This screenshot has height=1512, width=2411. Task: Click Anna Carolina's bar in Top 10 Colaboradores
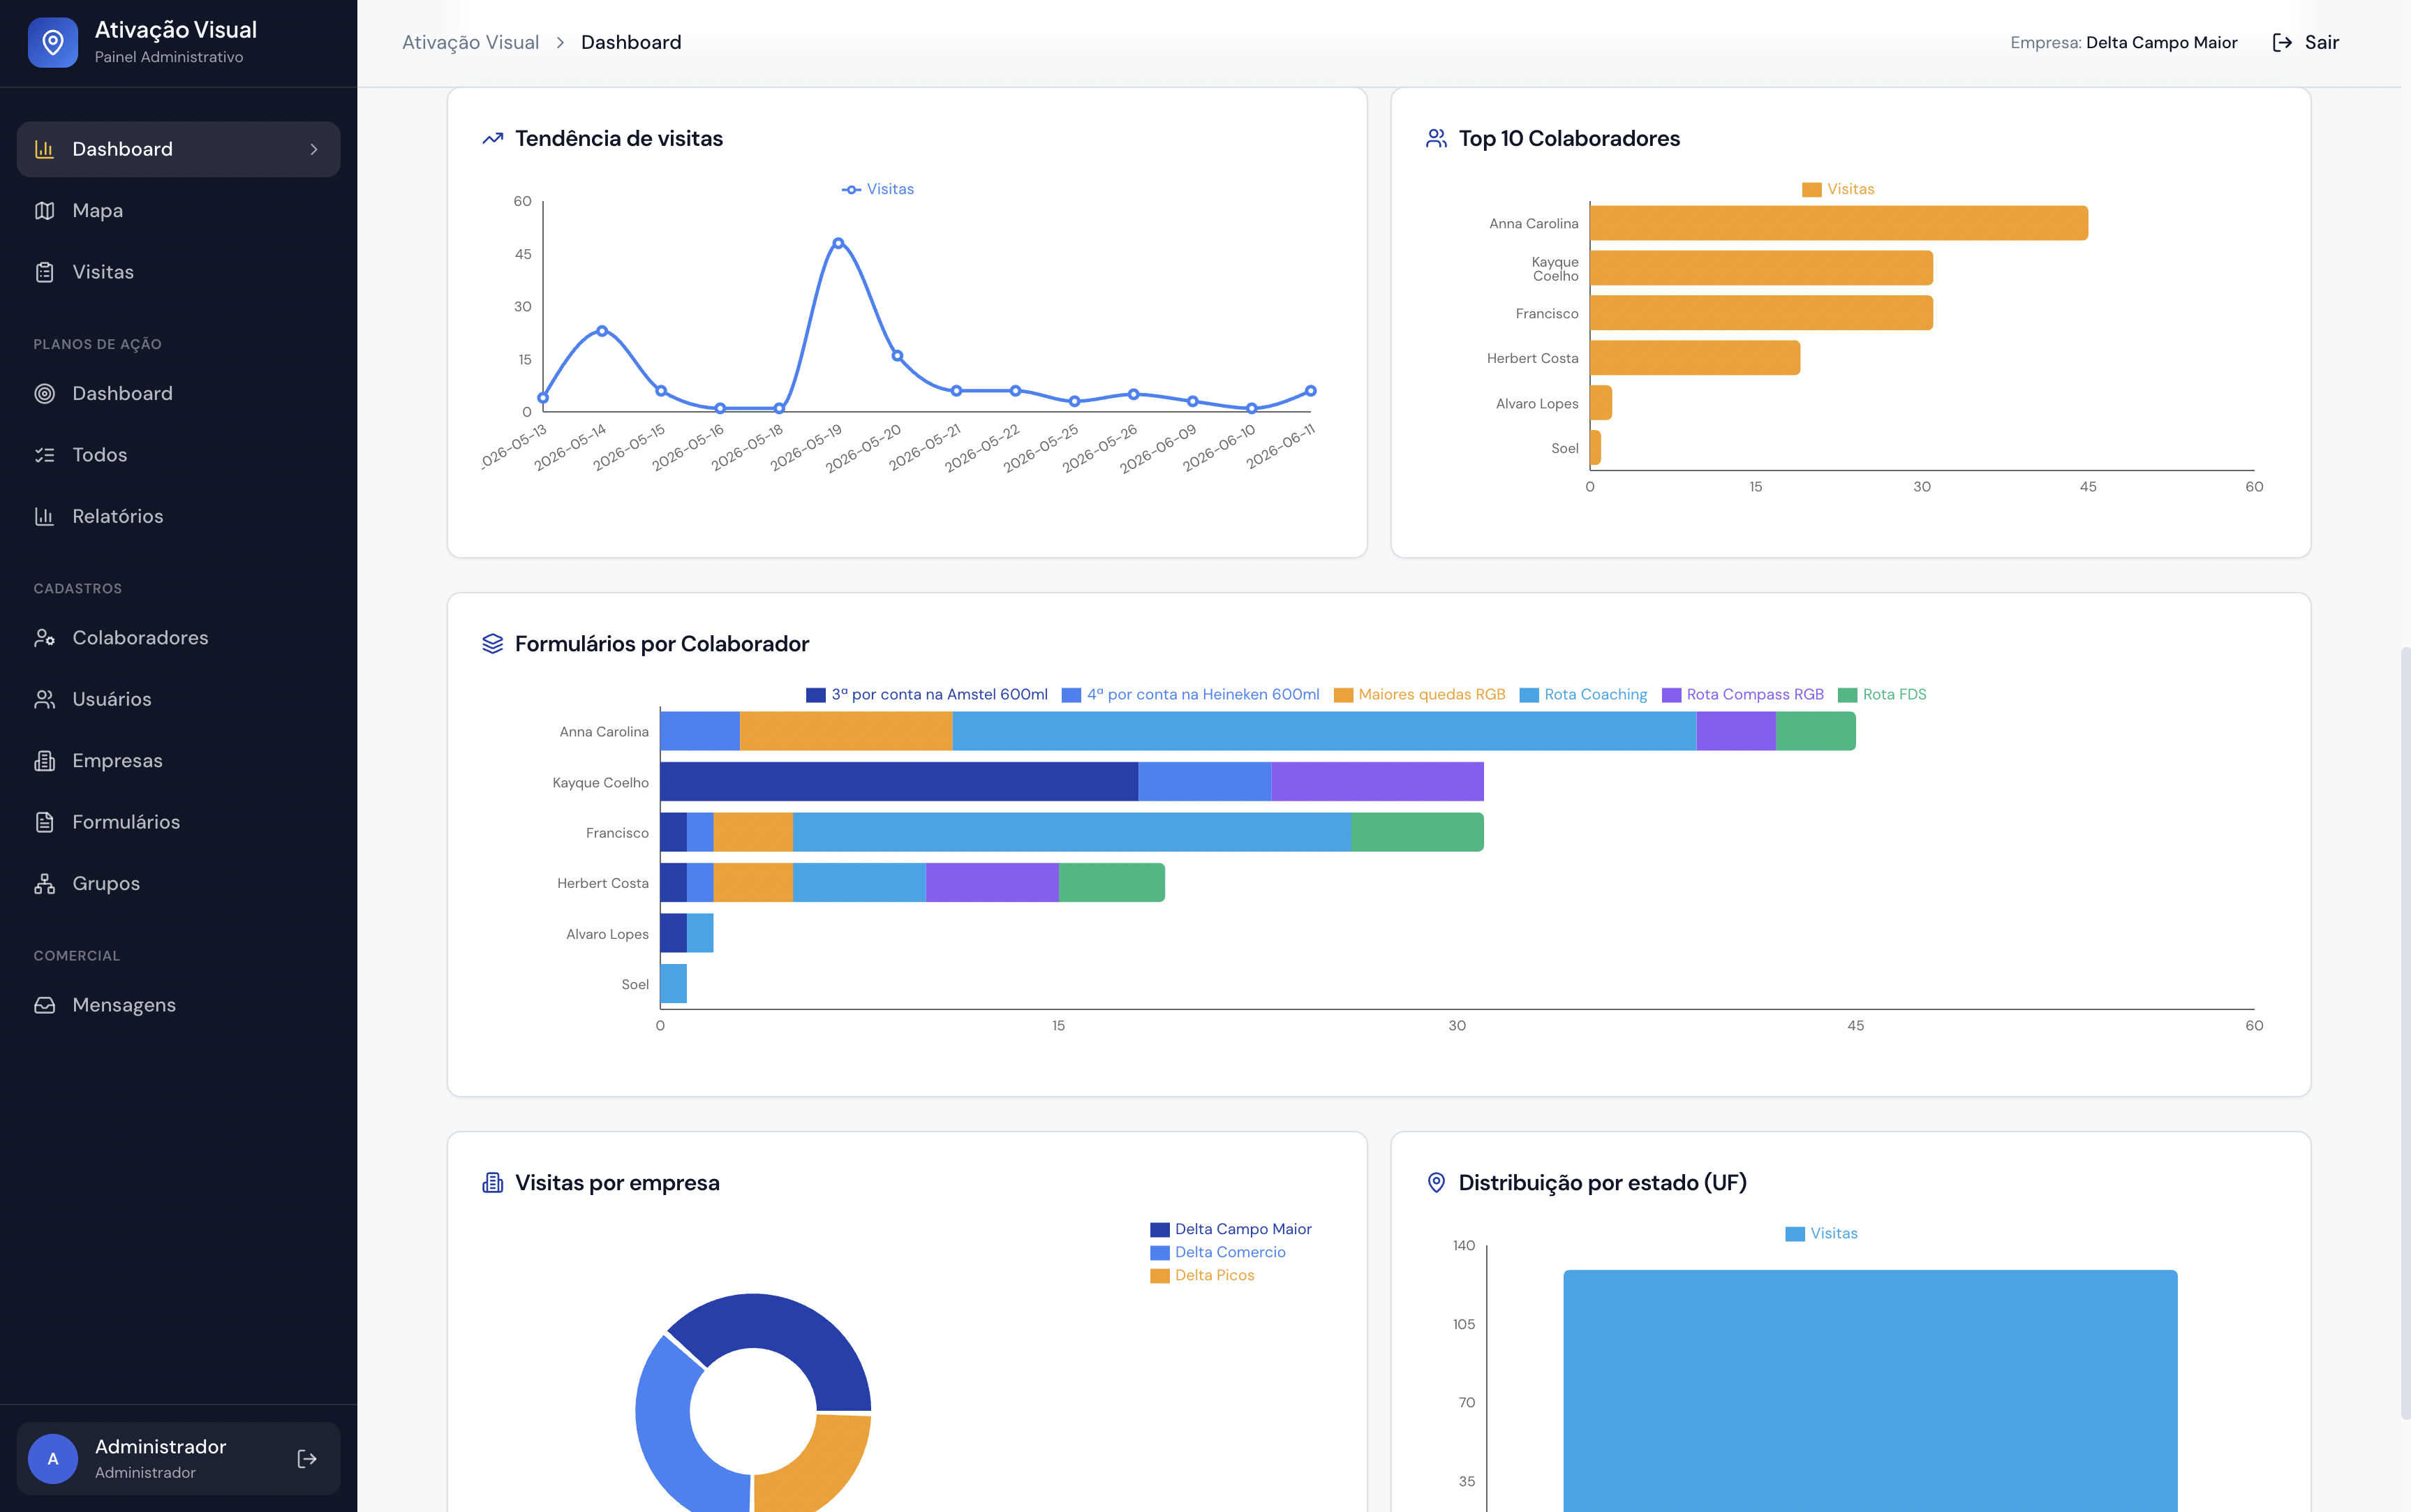pyautogui.click(x=1839, y=223)
